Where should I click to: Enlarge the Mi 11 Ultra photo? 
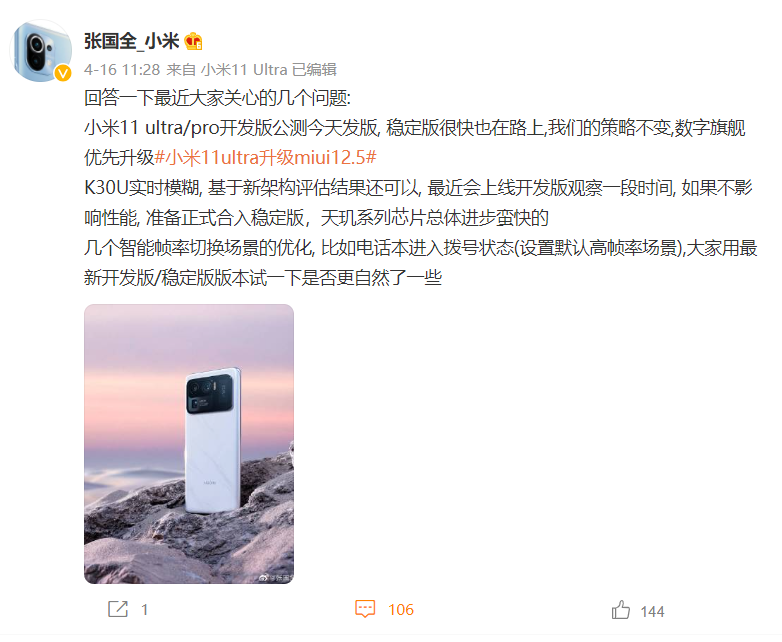click(189, 444)
